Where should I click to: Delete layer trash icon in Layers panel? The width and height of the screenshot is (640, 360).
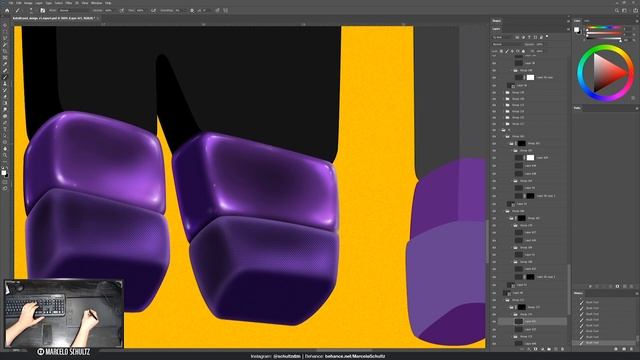(x=562, y=349)
